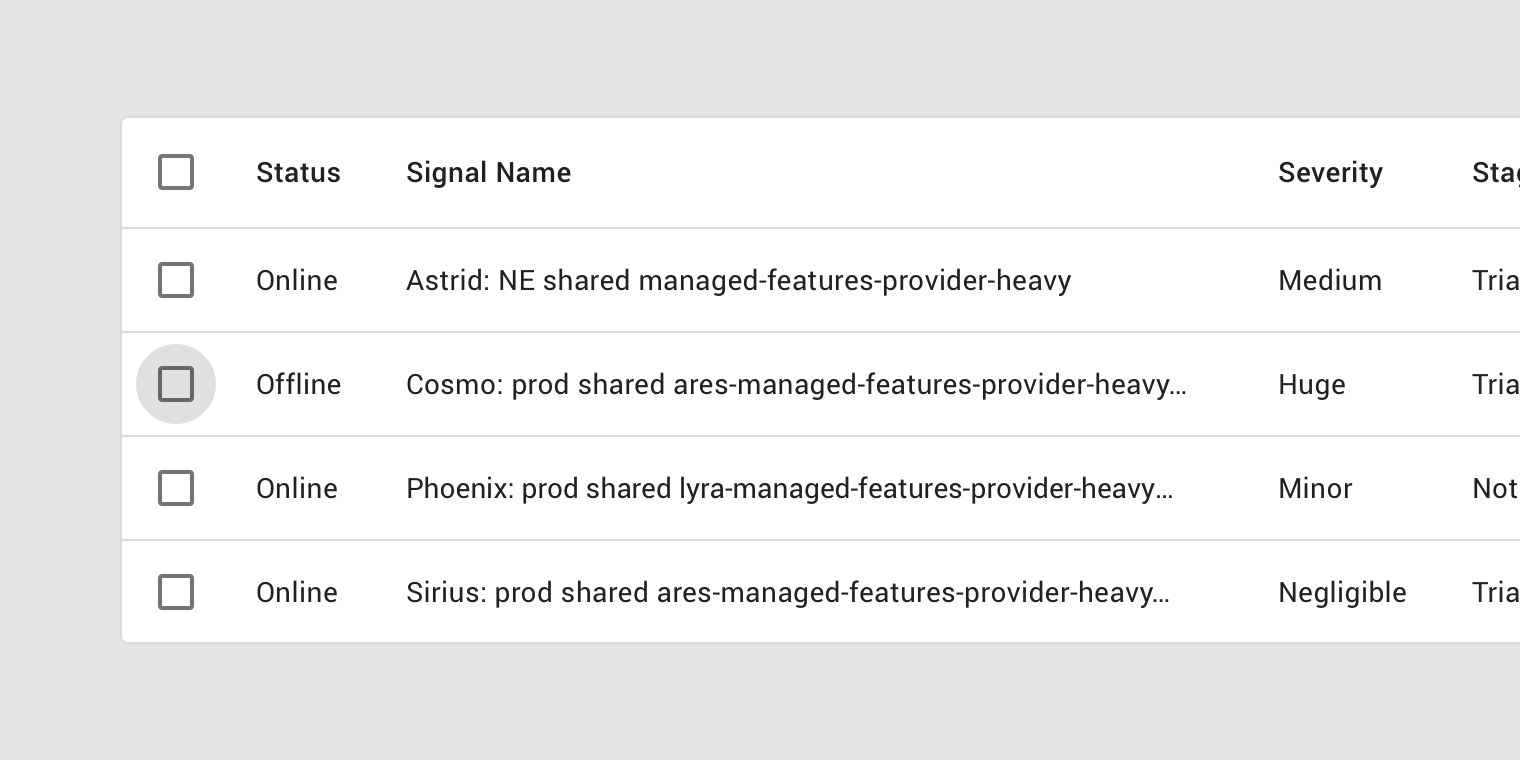The height and width of the screenshot is (760, 1520).
Task: Sort by the Severity column header
Action: (1330, 173)
